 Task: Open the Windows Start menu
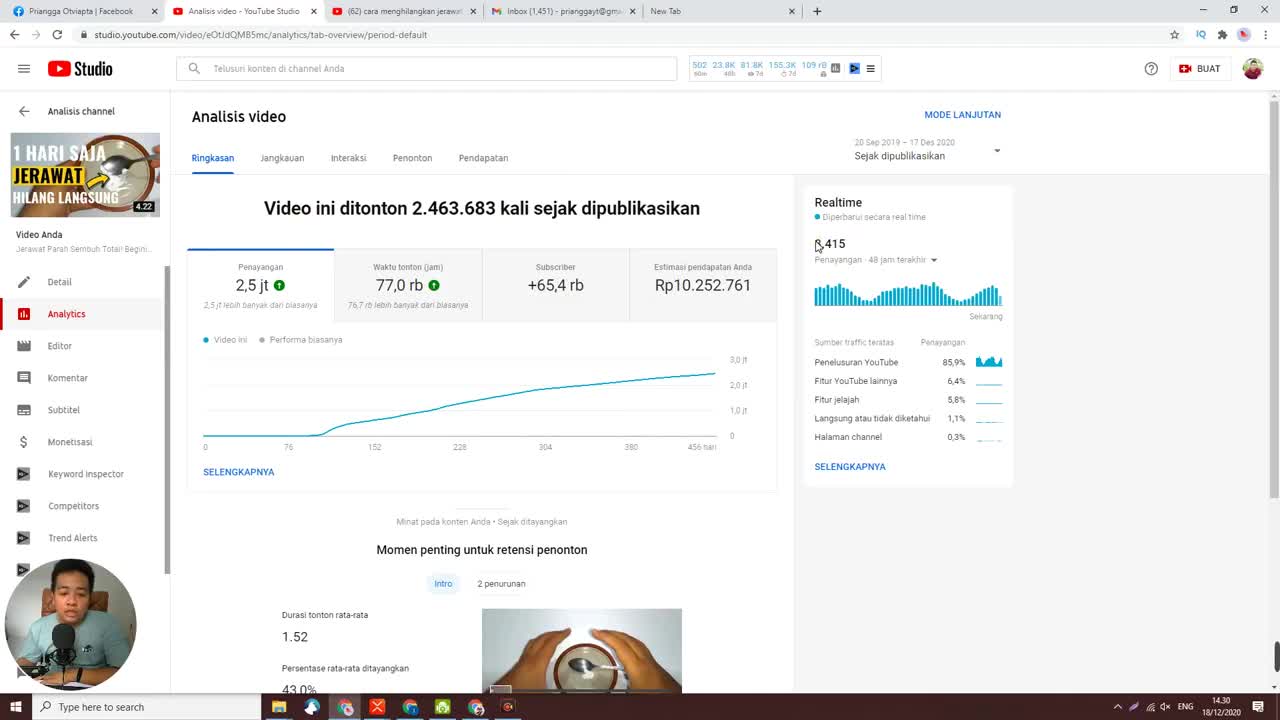[x=15, y=707]
